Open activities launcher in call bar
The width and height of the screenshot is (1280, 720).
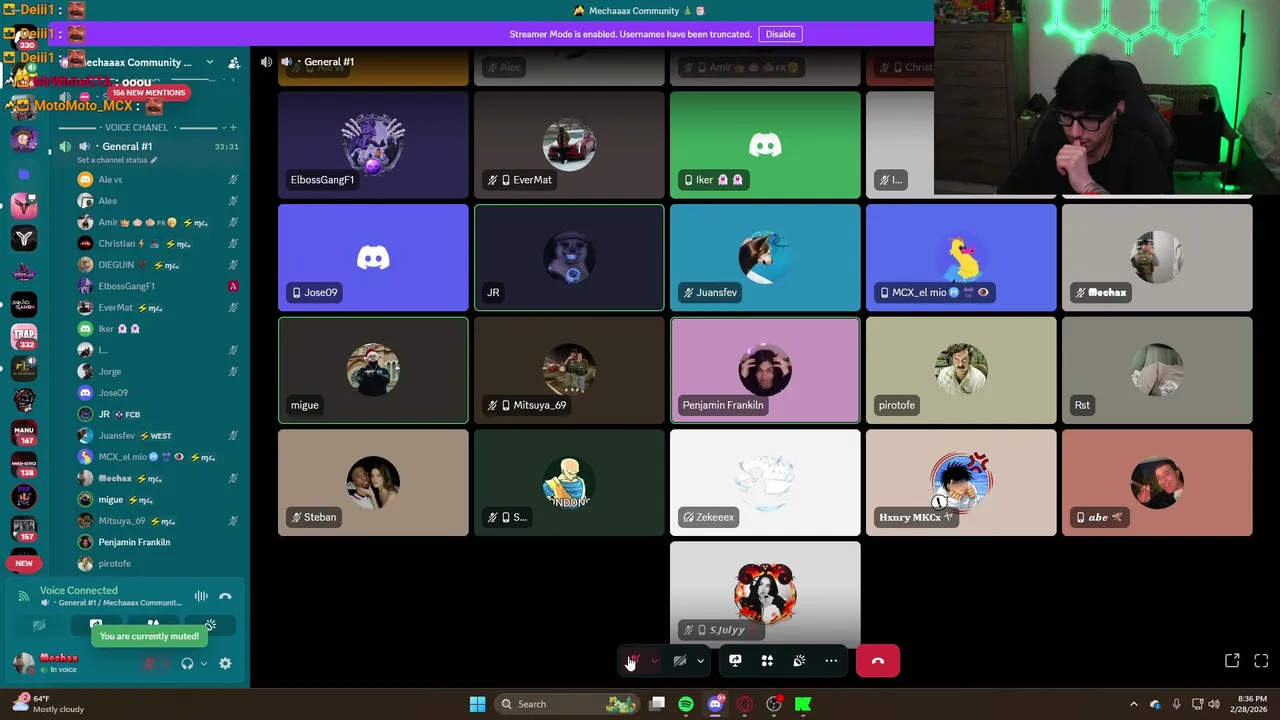767,661
